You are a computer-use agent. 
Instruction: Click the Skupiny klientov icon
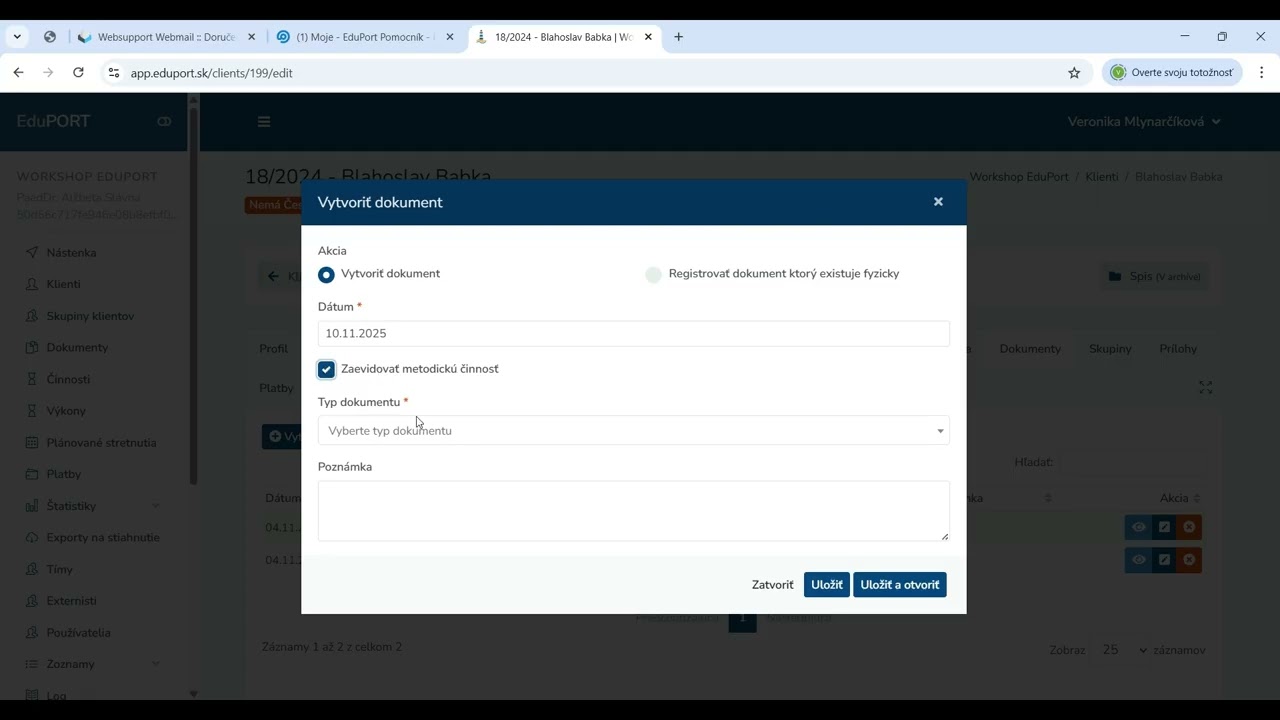click(32, 316)
